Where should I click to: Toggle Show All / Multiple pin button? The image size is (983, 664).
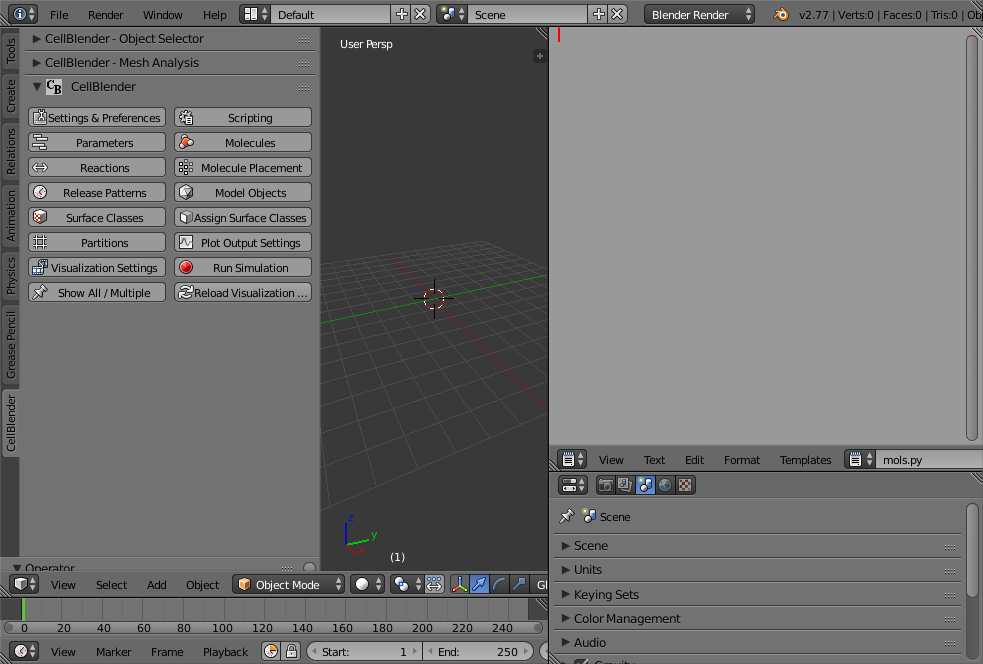[x=97, y=293]
